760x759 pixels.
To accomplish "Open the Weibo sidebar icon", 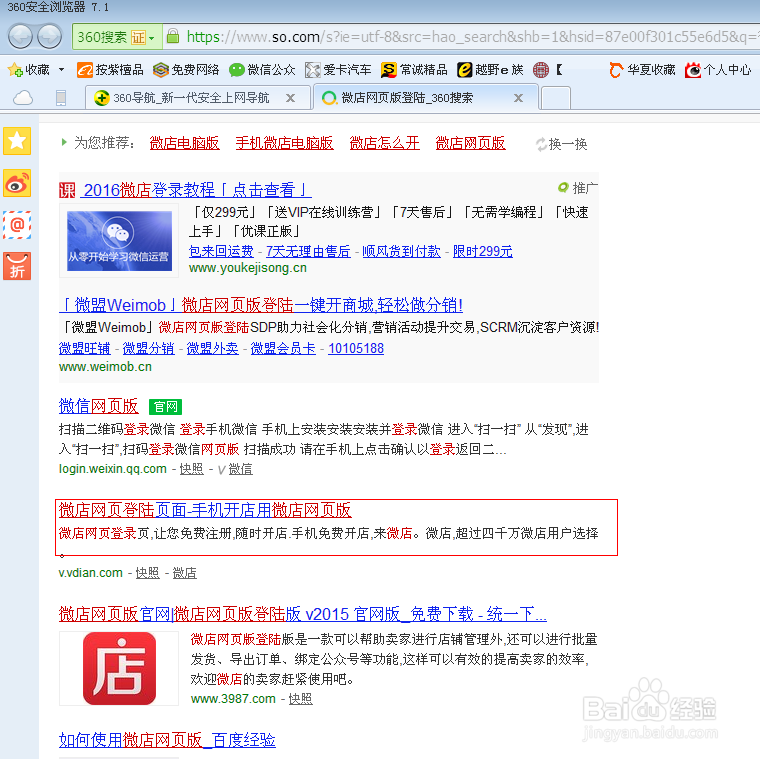I will point(17,183).
